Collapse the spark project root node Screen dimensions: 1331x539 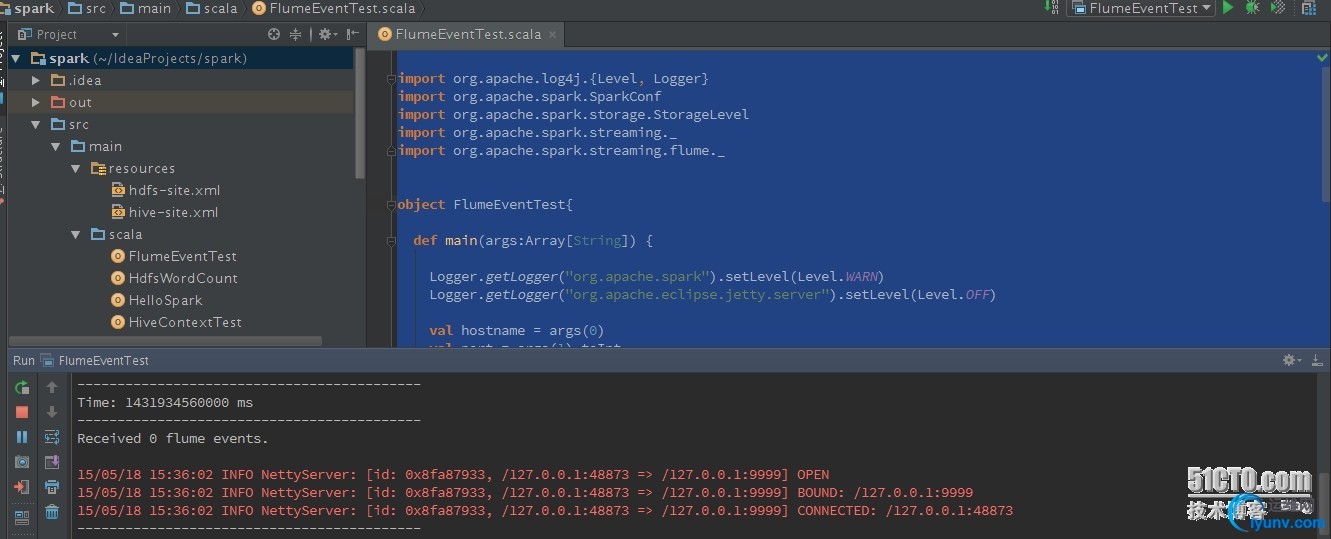(x=16, y=58)
